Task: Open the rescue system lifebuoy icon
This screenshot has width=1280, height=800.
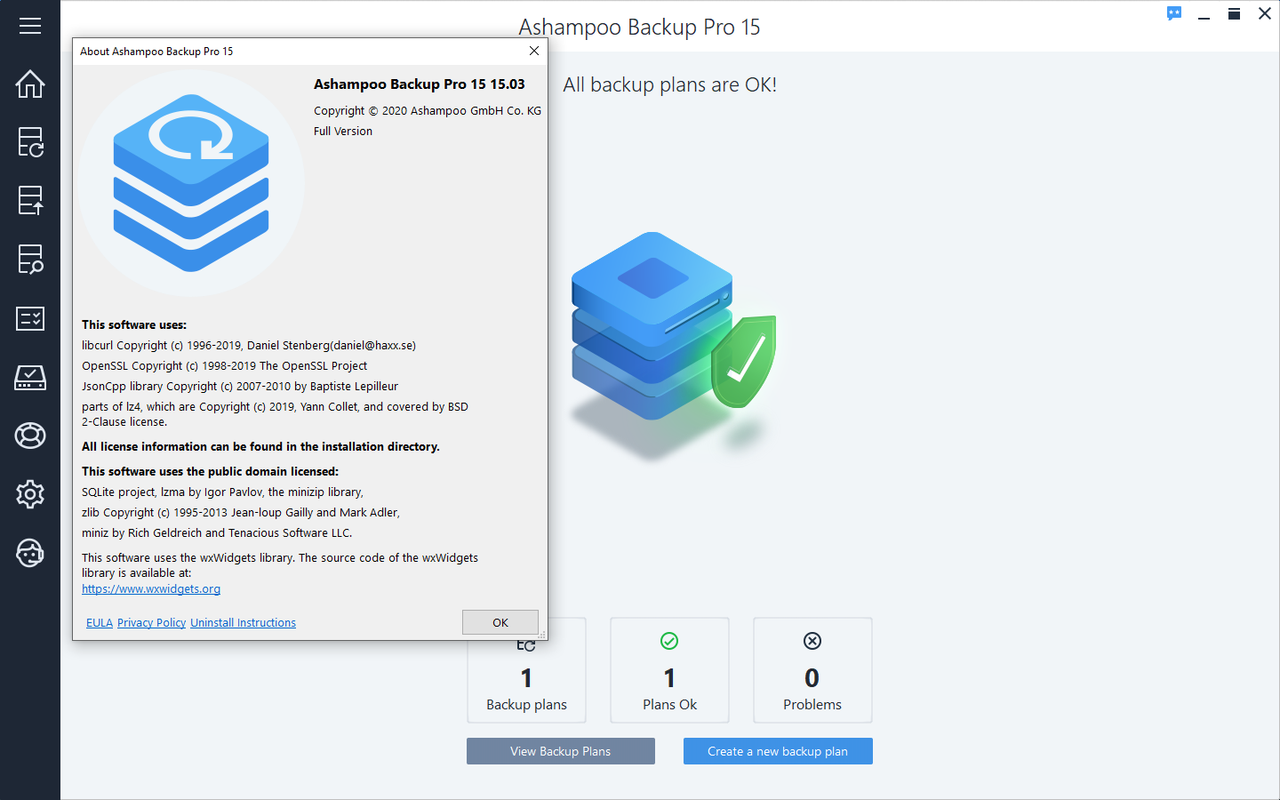Action: click(30, 435)
